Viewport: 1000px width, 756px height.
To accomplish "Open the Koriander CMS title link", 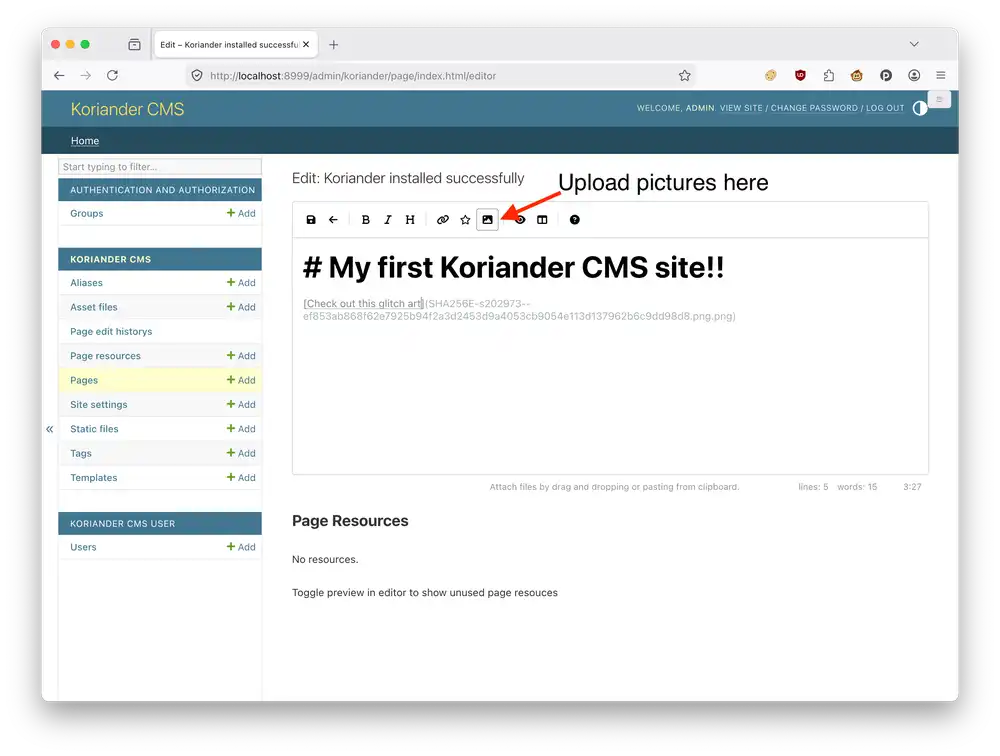I will tap(127, 109).
